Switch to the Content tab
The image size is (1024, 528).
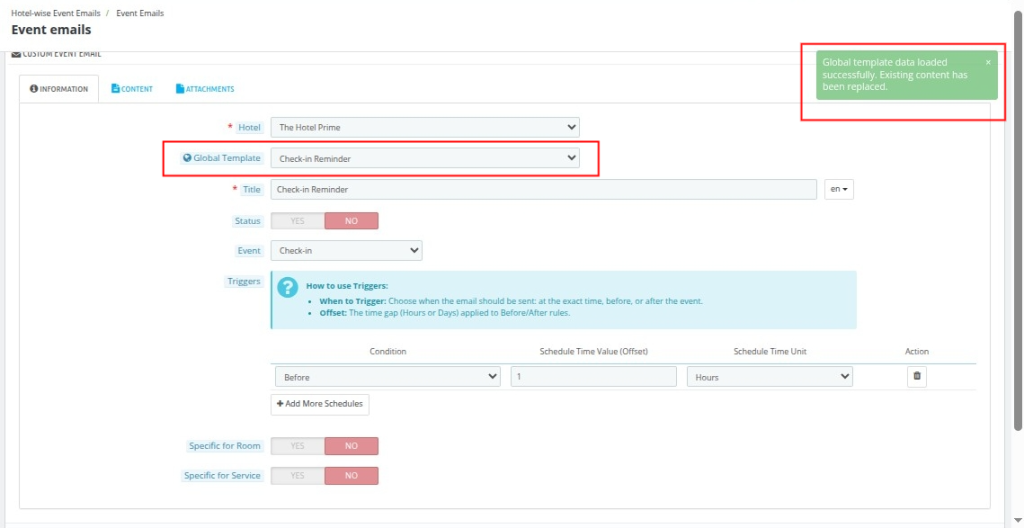click(131, 89)
